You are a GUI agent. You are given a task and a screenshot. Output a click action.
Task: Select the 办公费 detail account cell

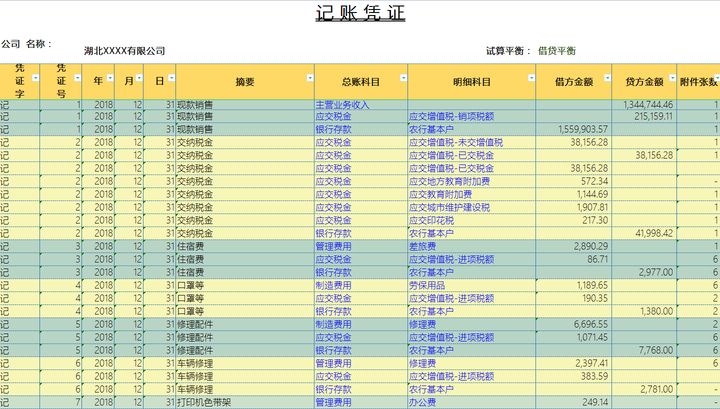click(x=472, y=403)
